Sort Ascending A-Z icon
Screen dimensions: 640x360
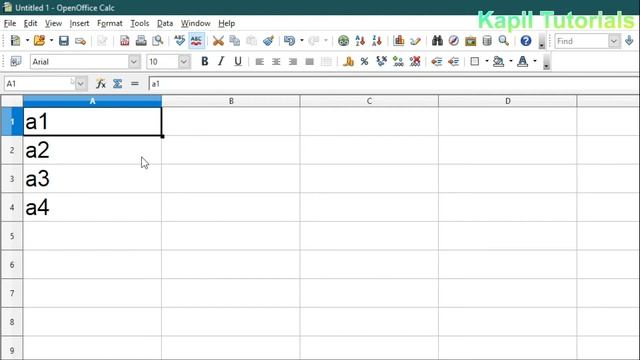coord(360,41)
